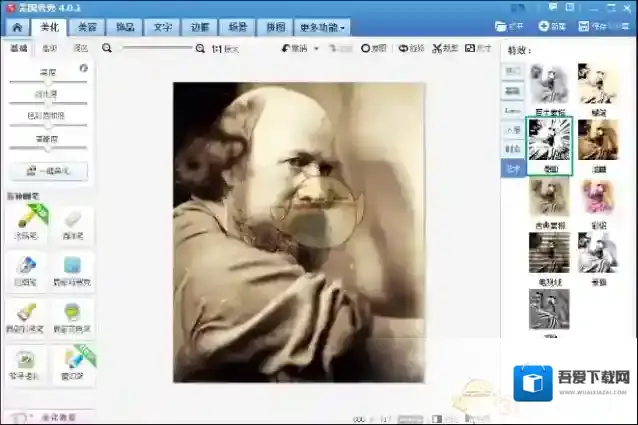
Task: Switch to the 美化 tab
Action: (49, 27)
